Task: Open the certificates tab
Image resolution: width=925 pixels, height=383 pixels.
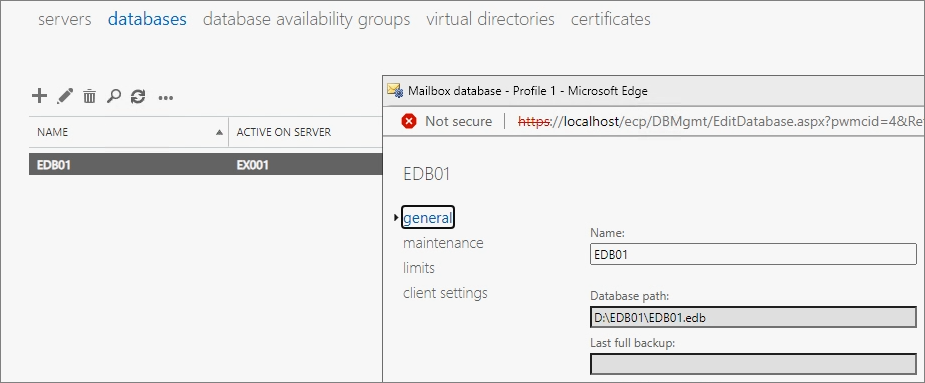Action: (611, 19)
